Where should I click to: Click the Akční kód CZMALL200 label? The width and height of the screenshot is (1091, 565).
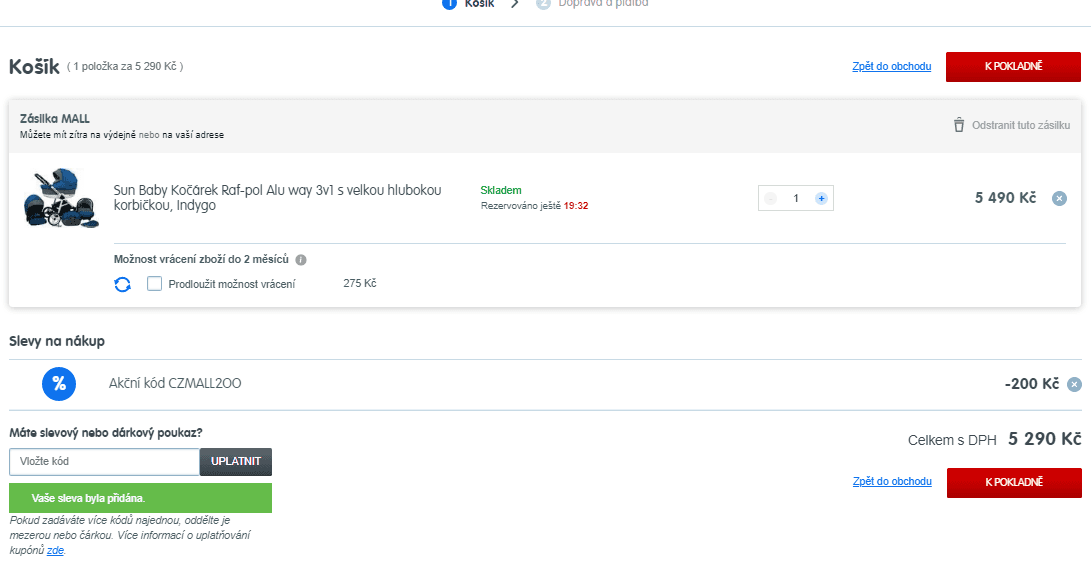pos(175,383)
